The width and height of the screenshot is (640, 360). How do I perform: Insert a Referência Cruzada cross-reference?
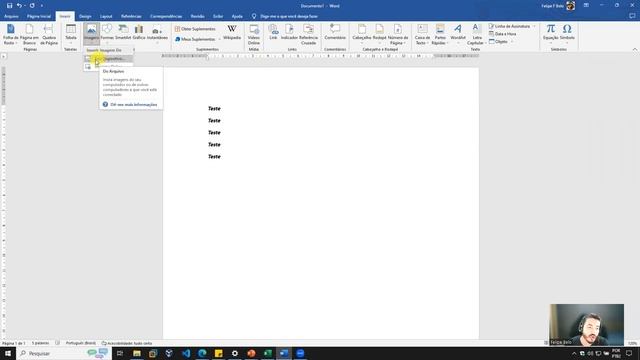pyautogui.click(x=309, y=34)
